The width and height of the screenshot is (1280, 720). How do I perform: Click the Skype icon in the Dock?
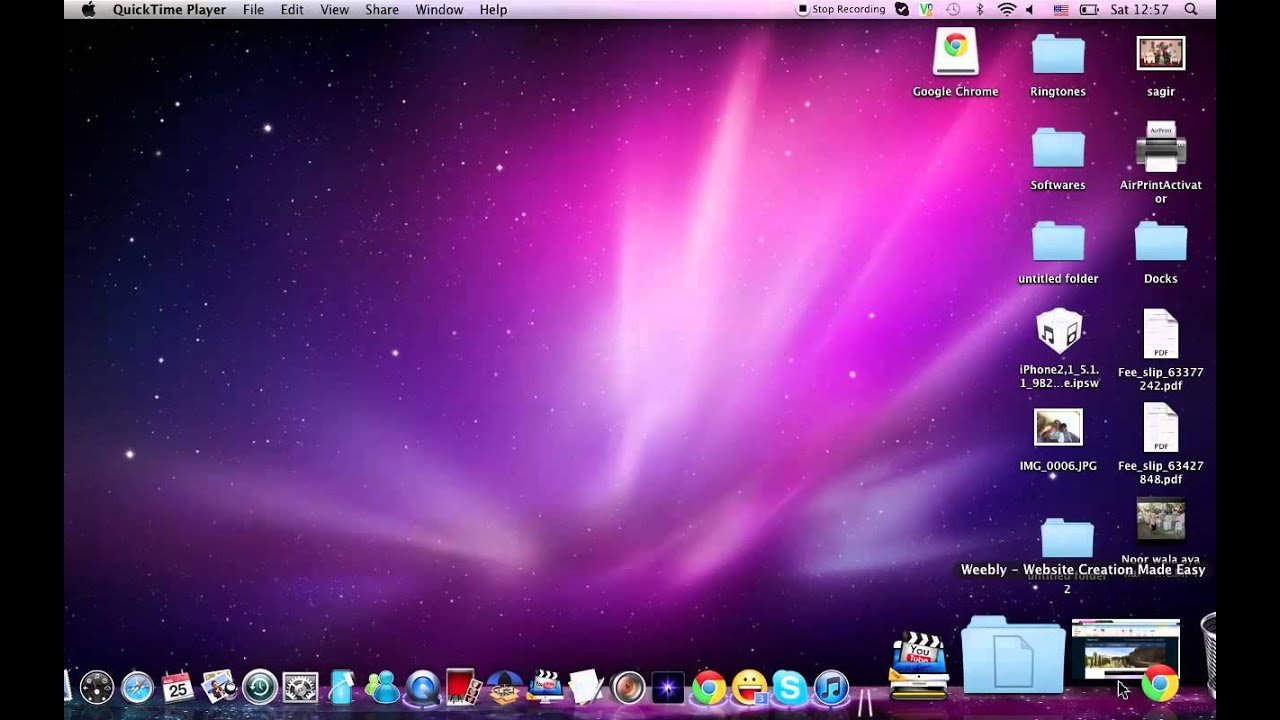tap(789, 687)
